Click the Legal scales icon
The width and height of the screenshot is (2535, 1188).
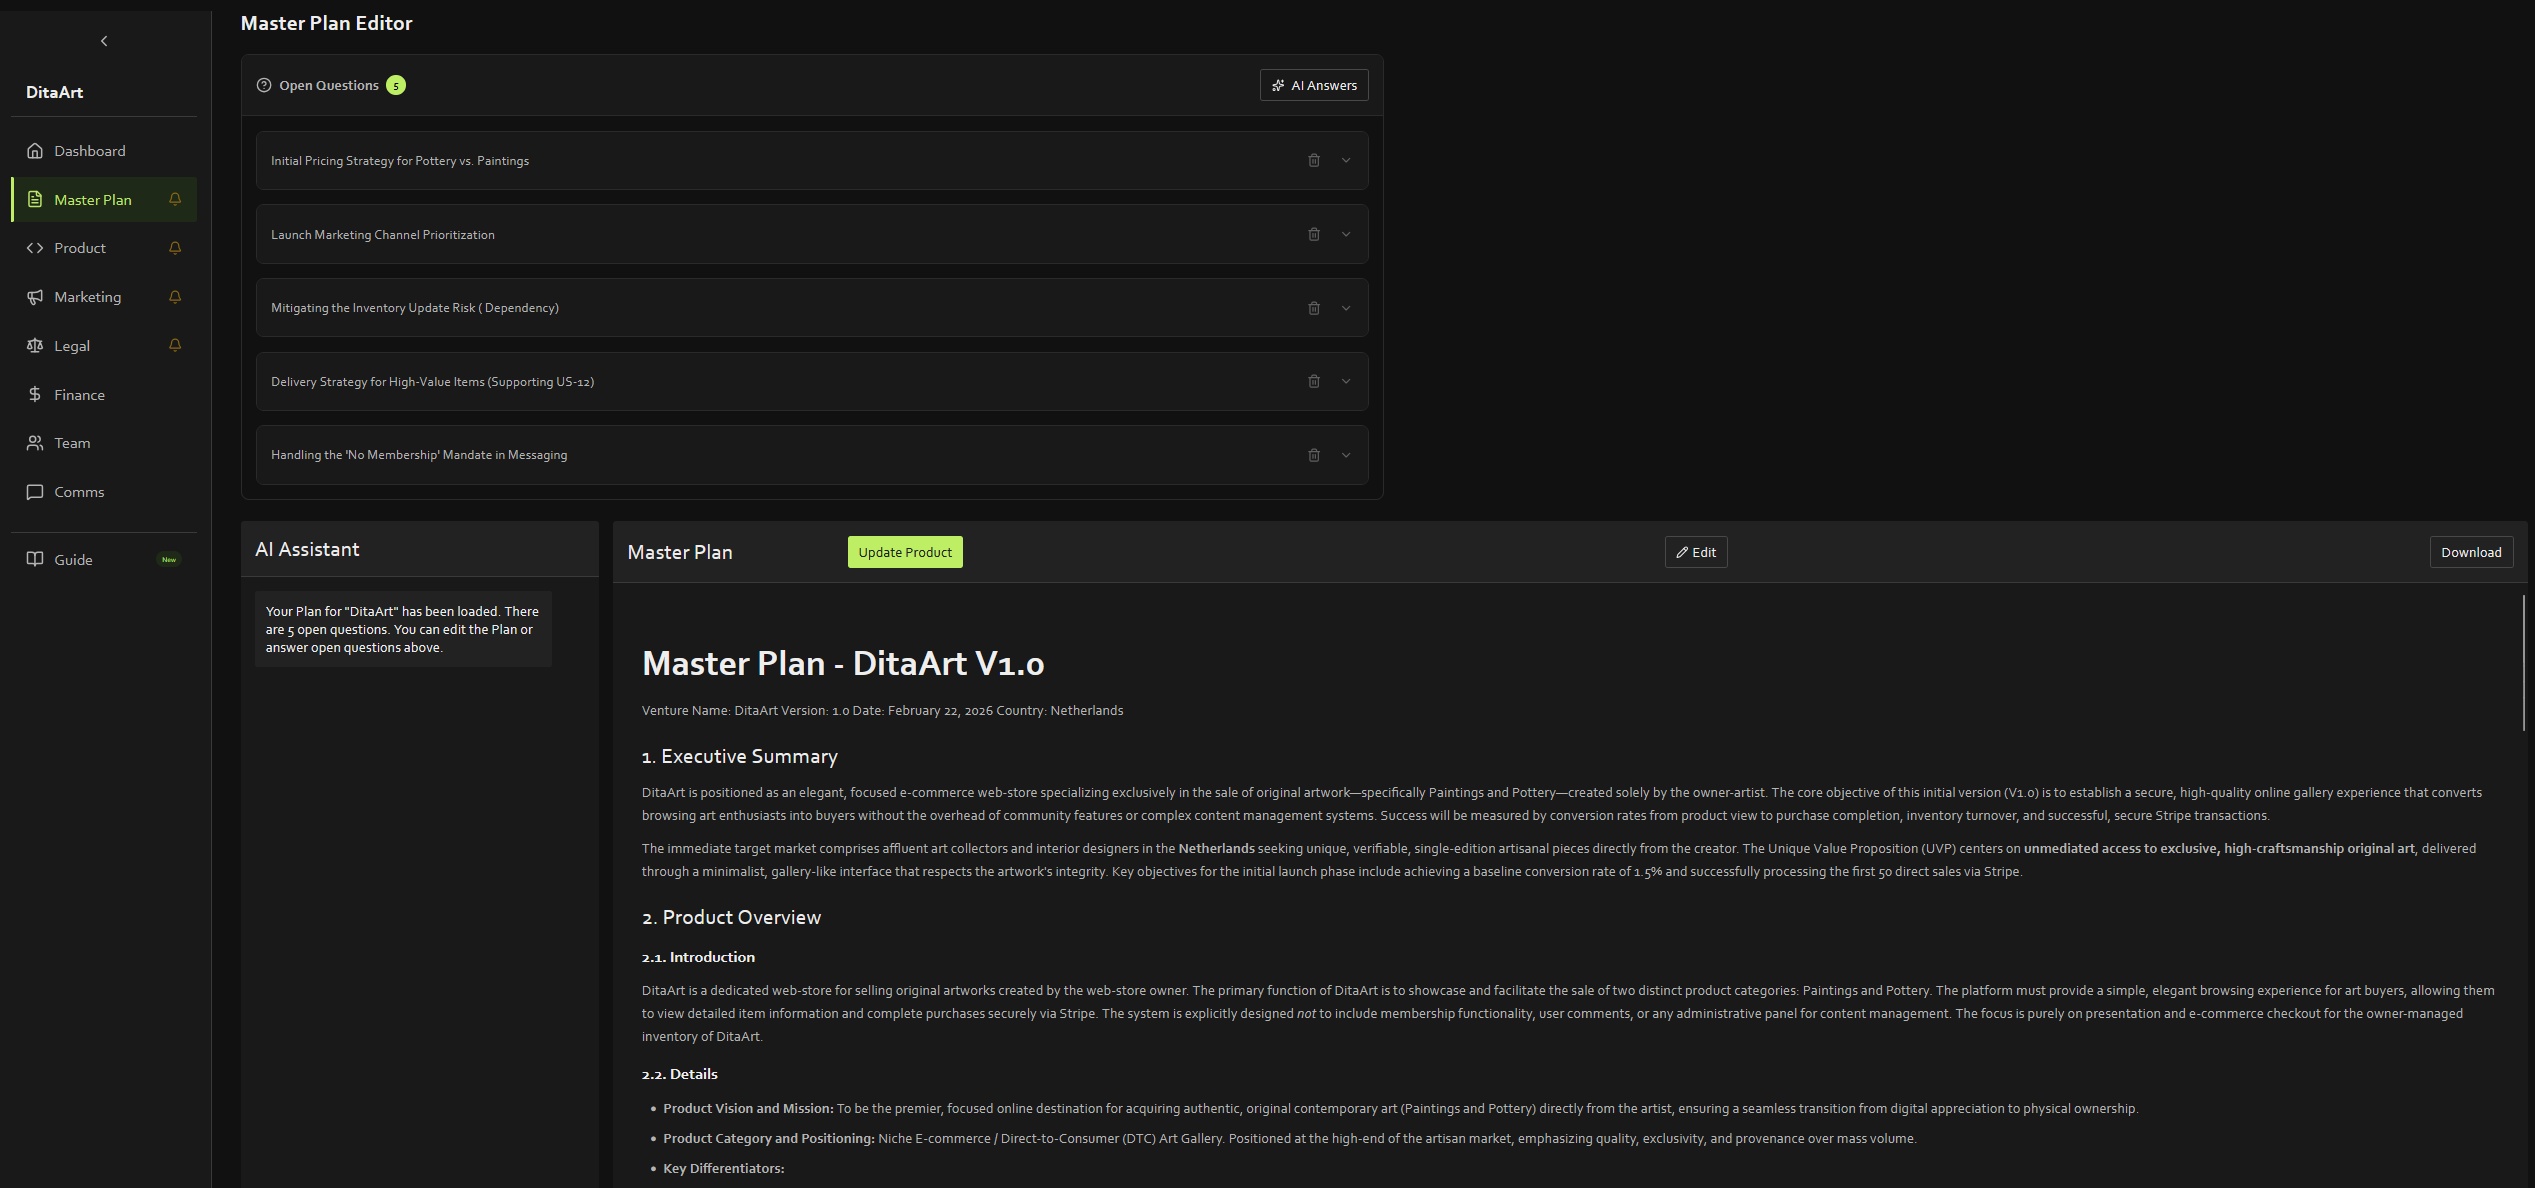35,345
